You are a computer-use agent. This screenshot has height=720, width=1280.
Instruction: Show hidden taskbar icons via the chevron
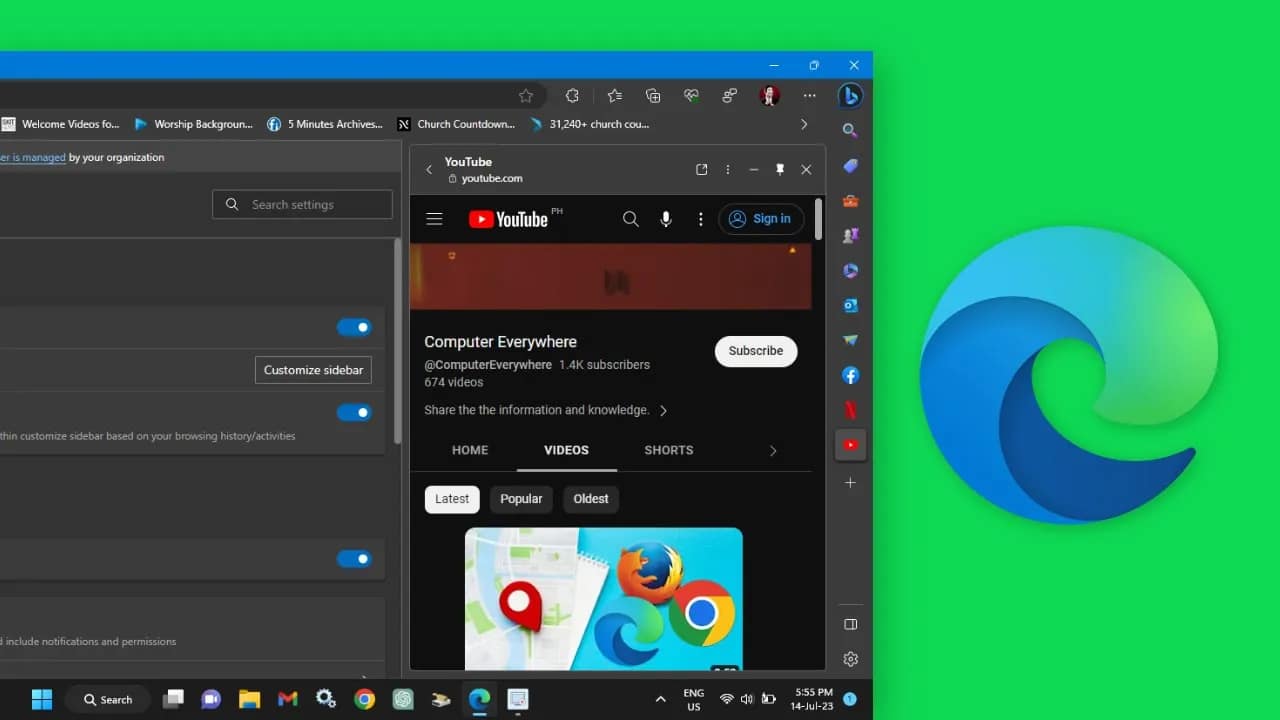[659, 699]
